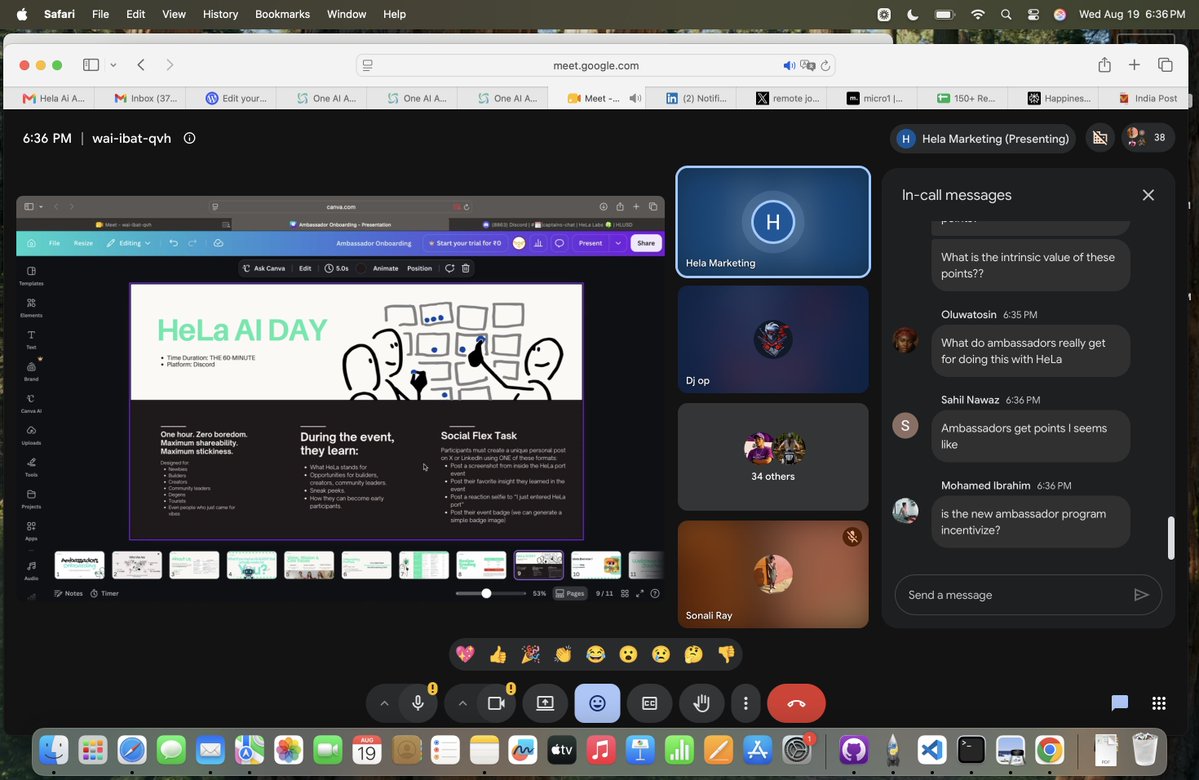Image resolution: width=1199 pixels, height=780 pixels.
Task: Open the Apple menu
Action: (x=21, y=14)
